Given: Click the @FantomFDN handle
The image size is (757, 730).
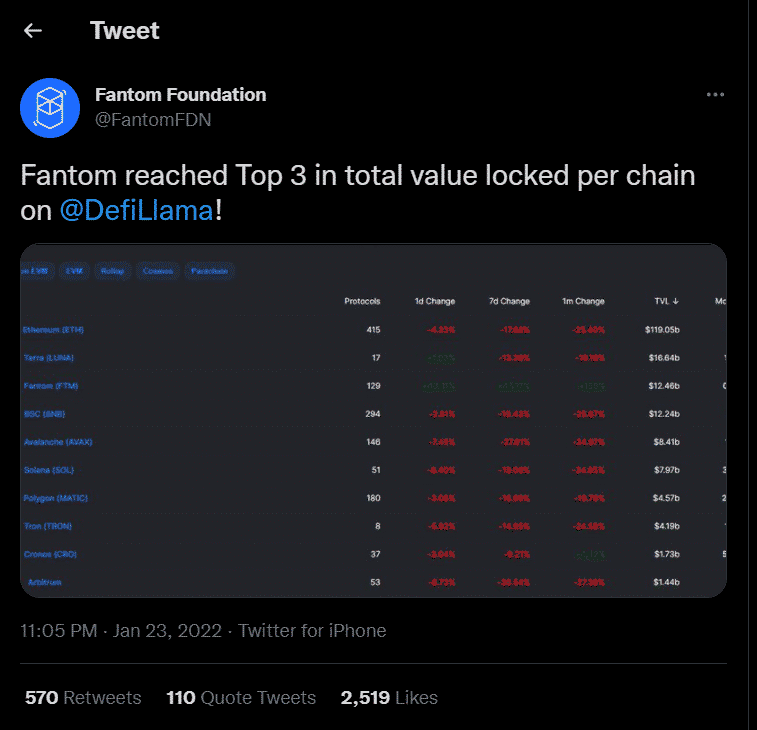Looking at the screenshot, I should pyautogui.click(x=152, y=120).
